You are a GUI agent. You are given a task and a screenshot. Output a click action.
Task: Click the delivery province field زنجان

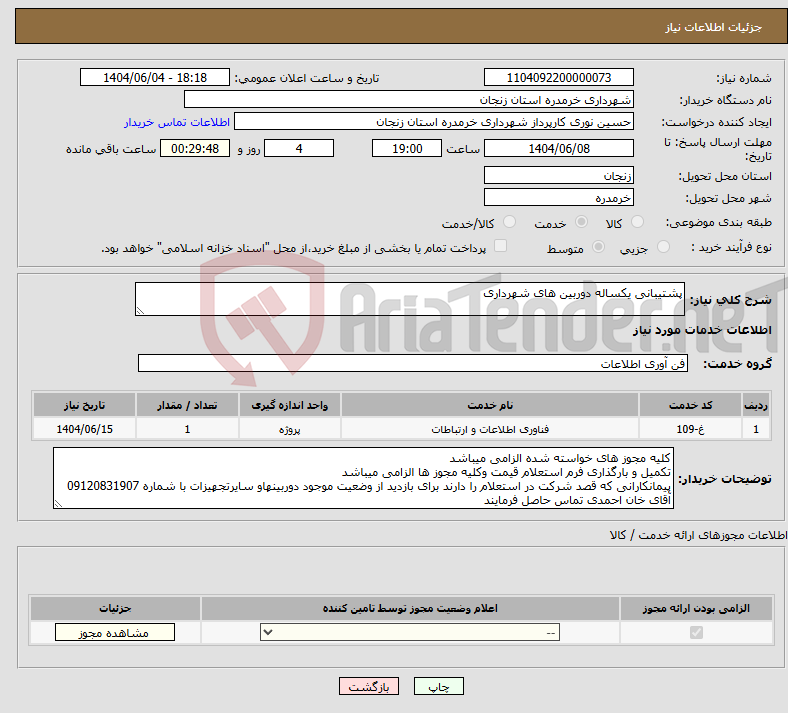tap(558, 175)
